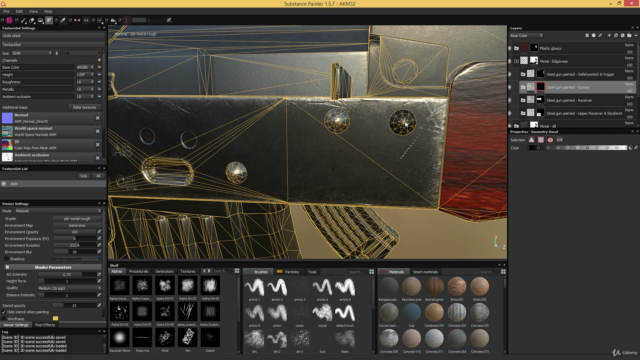The height and width of the screenshot is (360, 640).
Task: Switch the Materials shelf to grid view
Action: [x=503, y=271]
